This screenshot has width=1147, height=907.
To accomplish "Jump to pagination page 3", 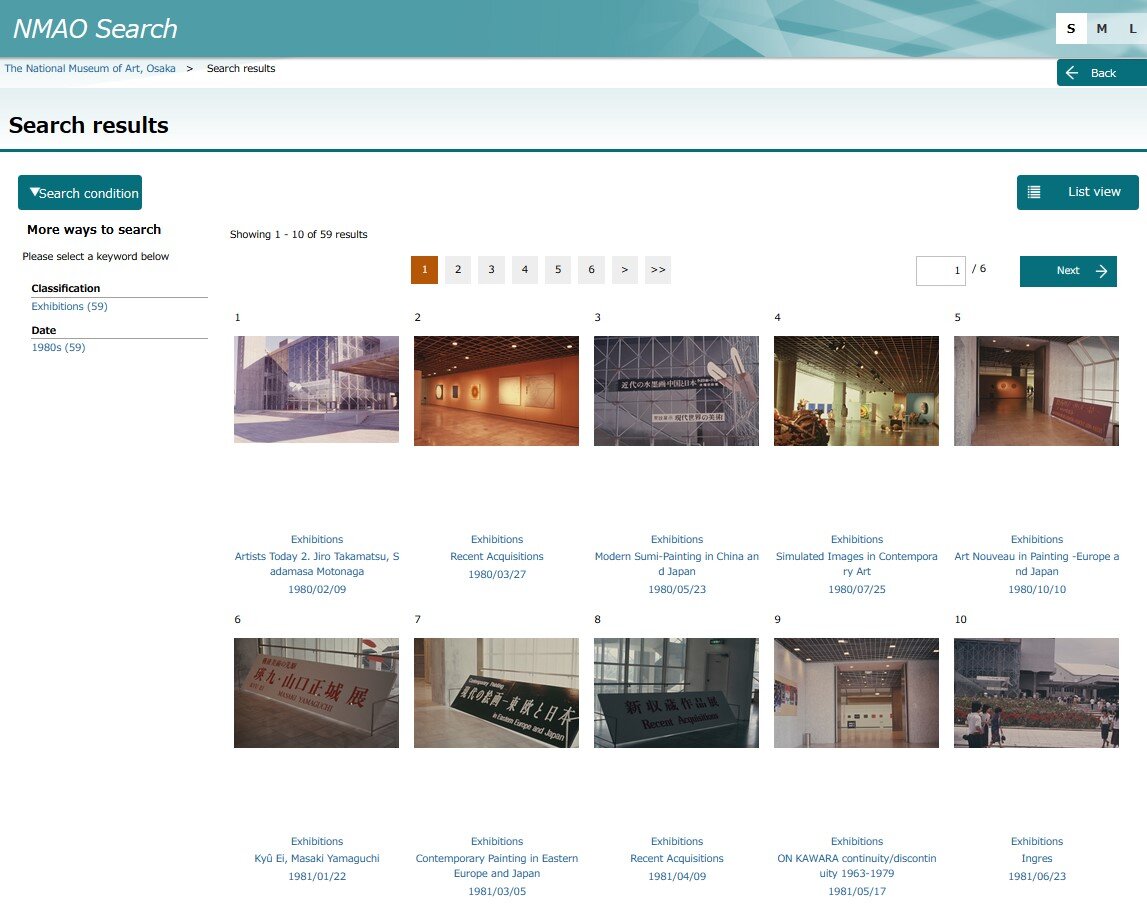I will 491,269.
